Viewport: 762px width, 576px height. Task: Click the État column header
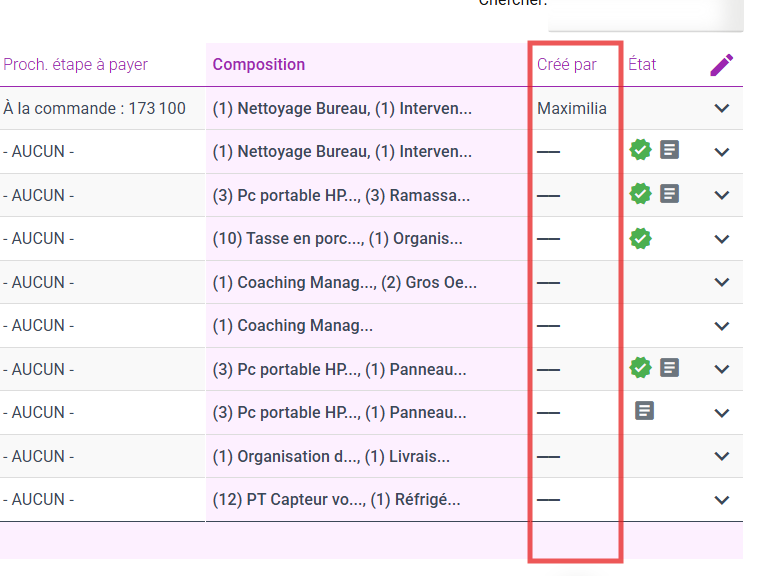(x=642, y=65)
